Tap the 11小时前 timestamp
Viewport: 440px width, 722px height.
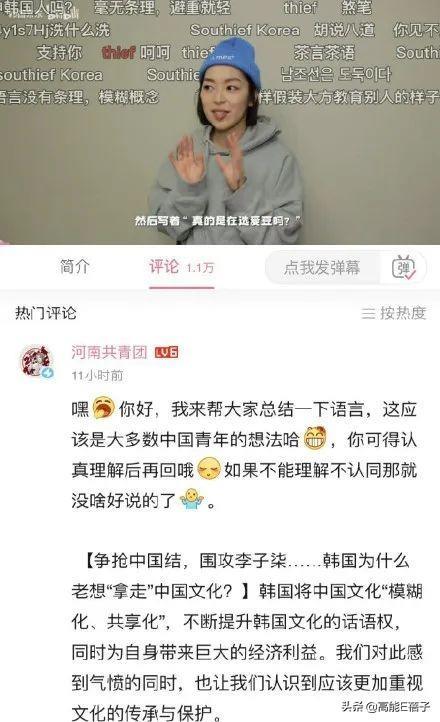coord(98,375)
